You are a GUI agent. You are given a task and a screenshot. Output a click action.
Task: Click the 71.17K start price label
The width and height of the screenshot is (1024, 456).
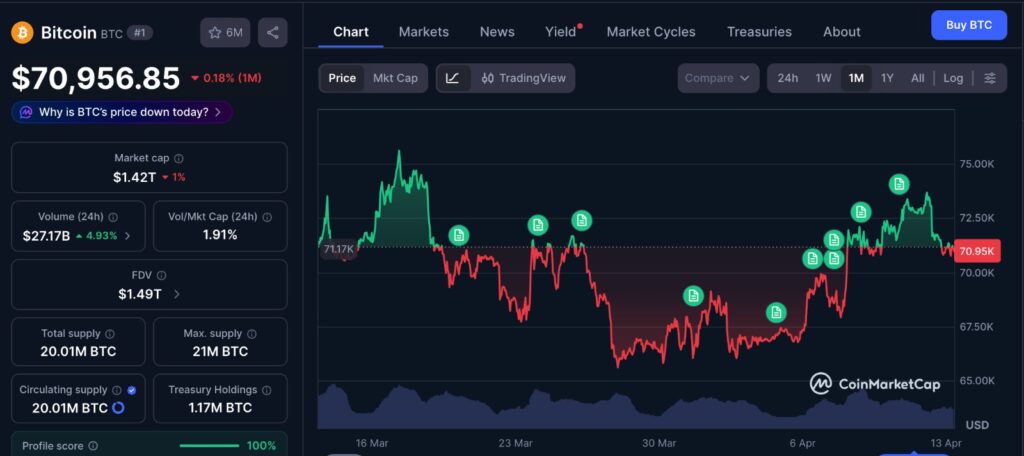[x=338, y=249]
